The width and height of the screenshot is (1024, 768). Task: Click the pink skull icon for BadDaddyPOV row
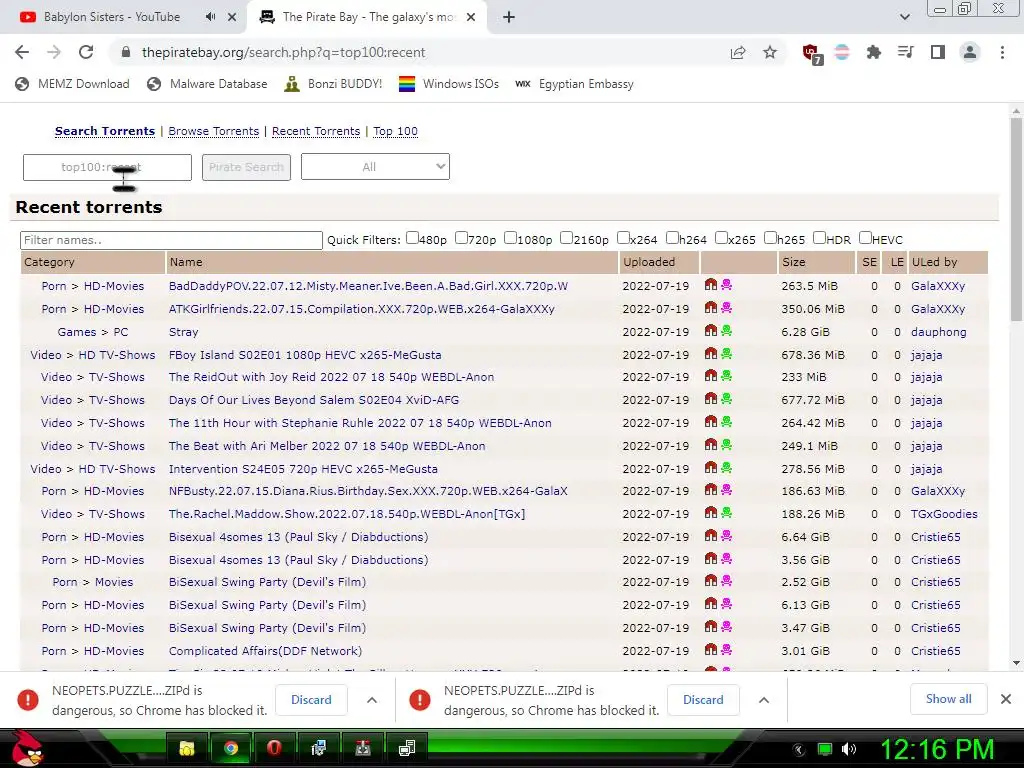(726, 285)
